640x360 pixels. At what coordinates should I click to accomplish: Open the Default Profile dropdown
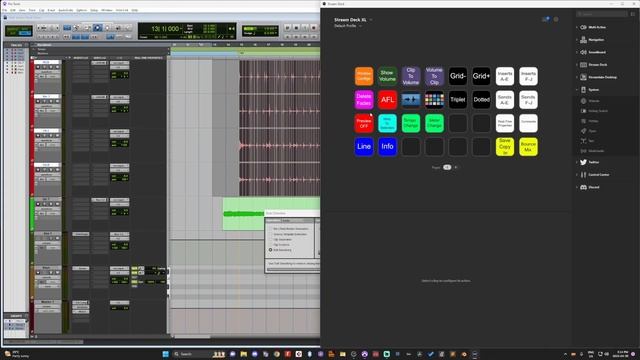(348, 26)
